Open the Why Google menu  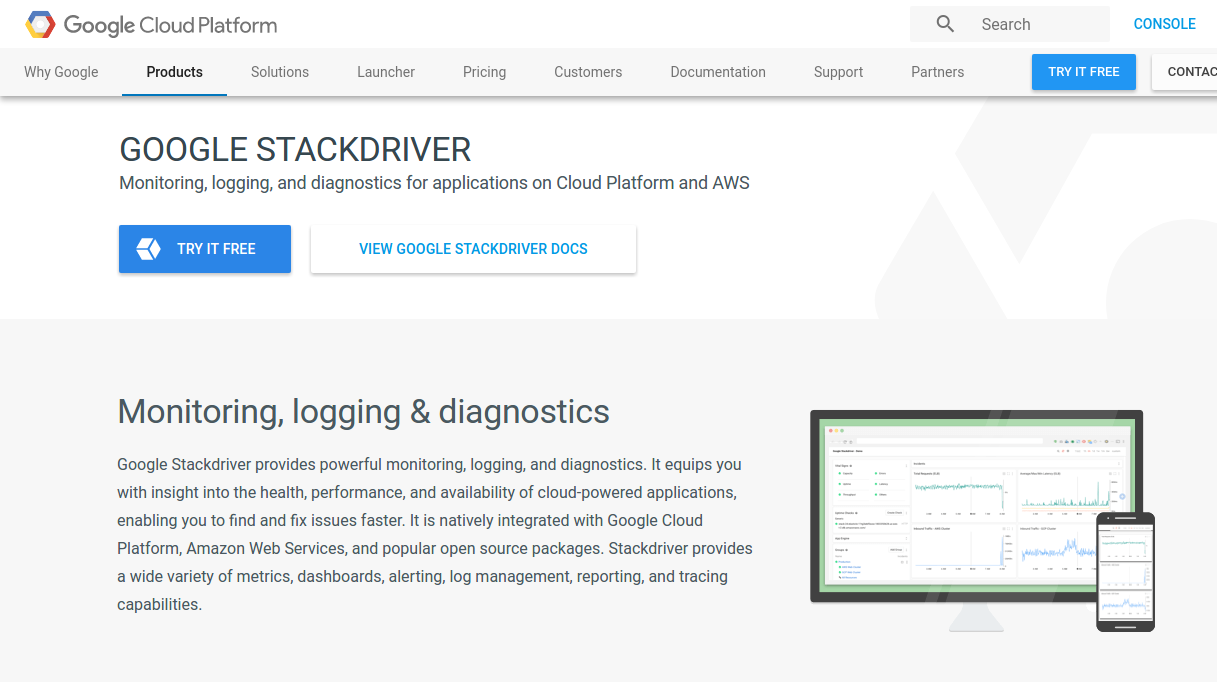tap(61, 72)
